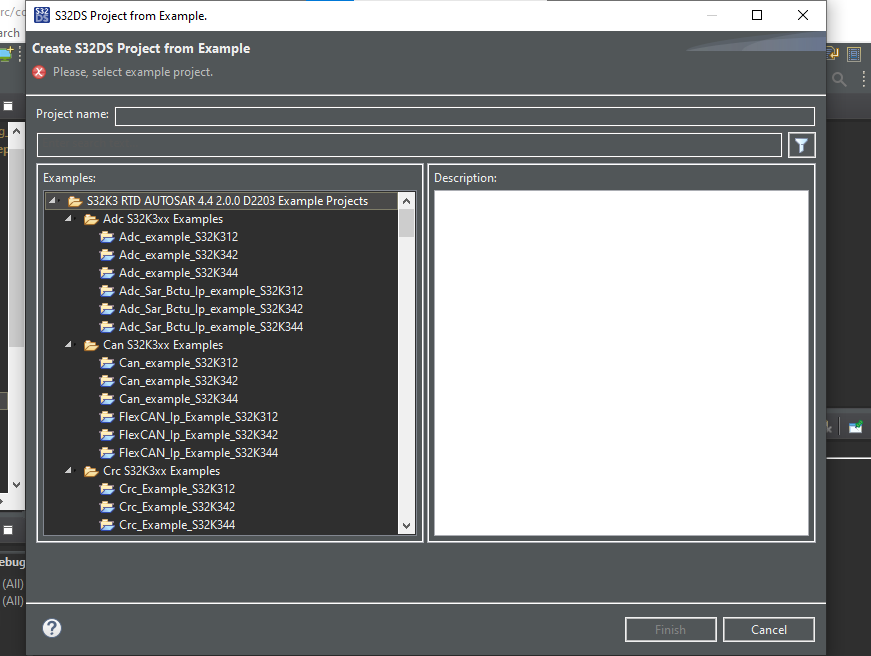Viewport: 871px width, 656px height.
Task: Click the Finish button
Action: [x=670, y=629]
